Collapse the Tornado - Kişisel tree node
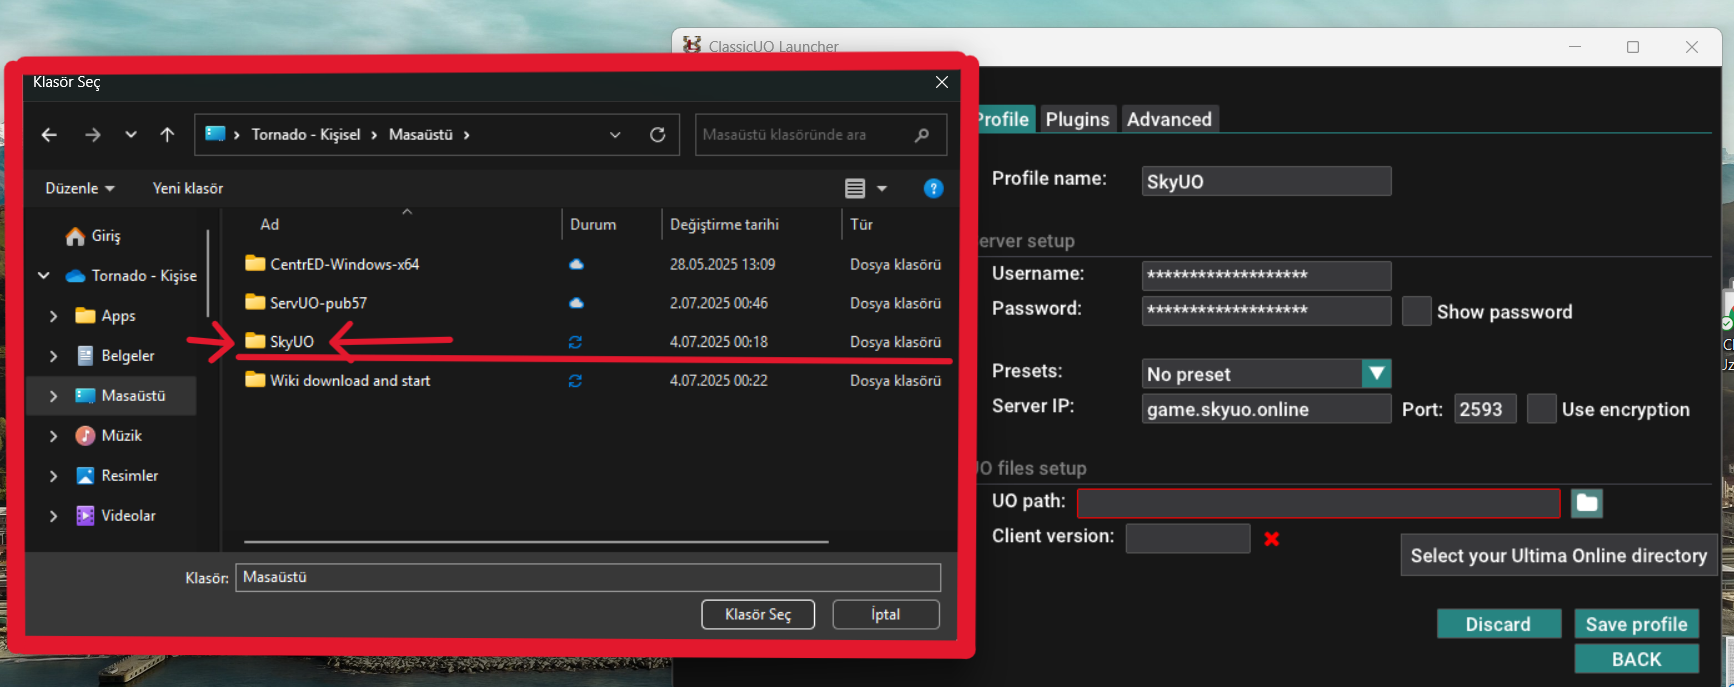 44,275
